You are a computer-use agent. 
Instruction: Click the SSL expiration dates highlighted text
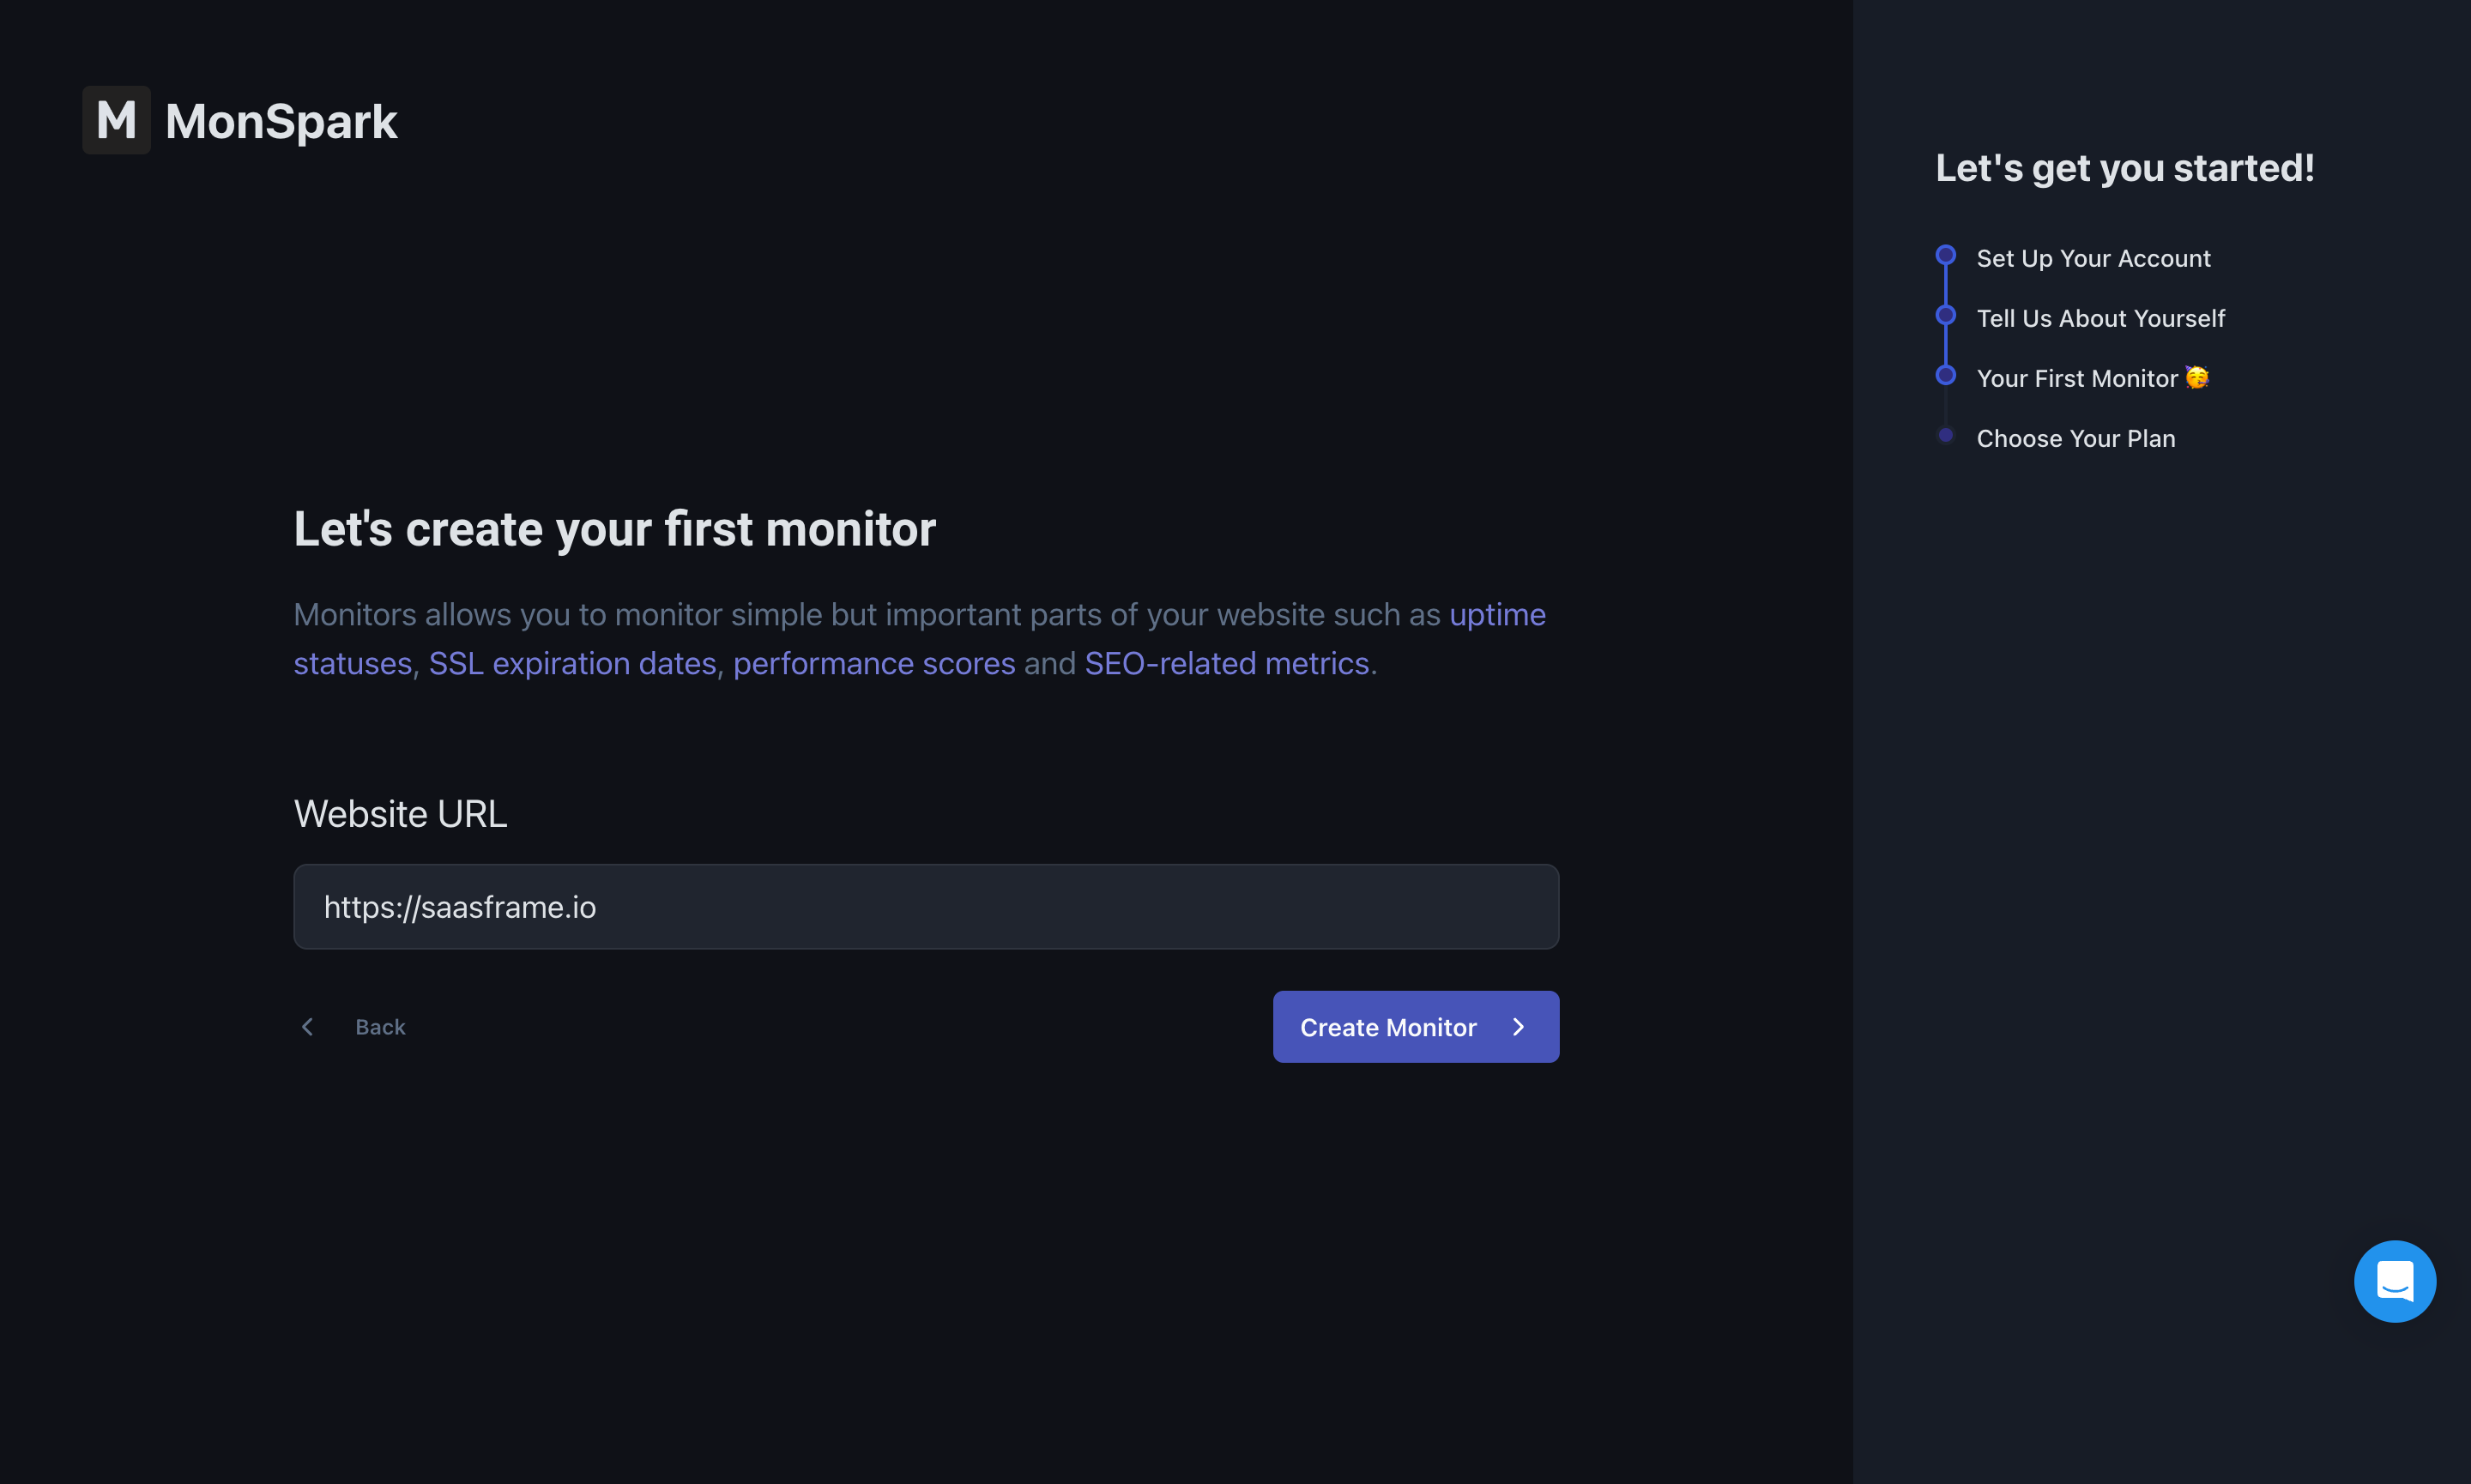click(572, 663)
